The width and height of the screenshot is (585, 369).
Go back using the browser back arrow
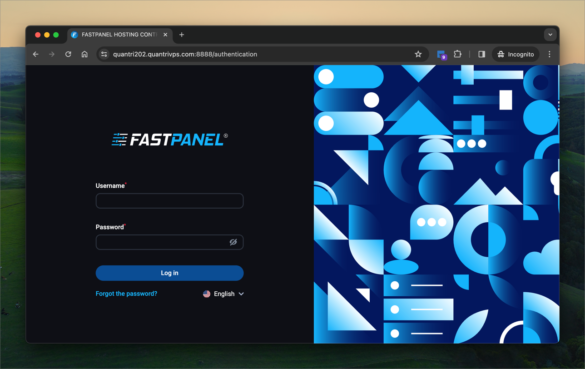click(36, 54)
